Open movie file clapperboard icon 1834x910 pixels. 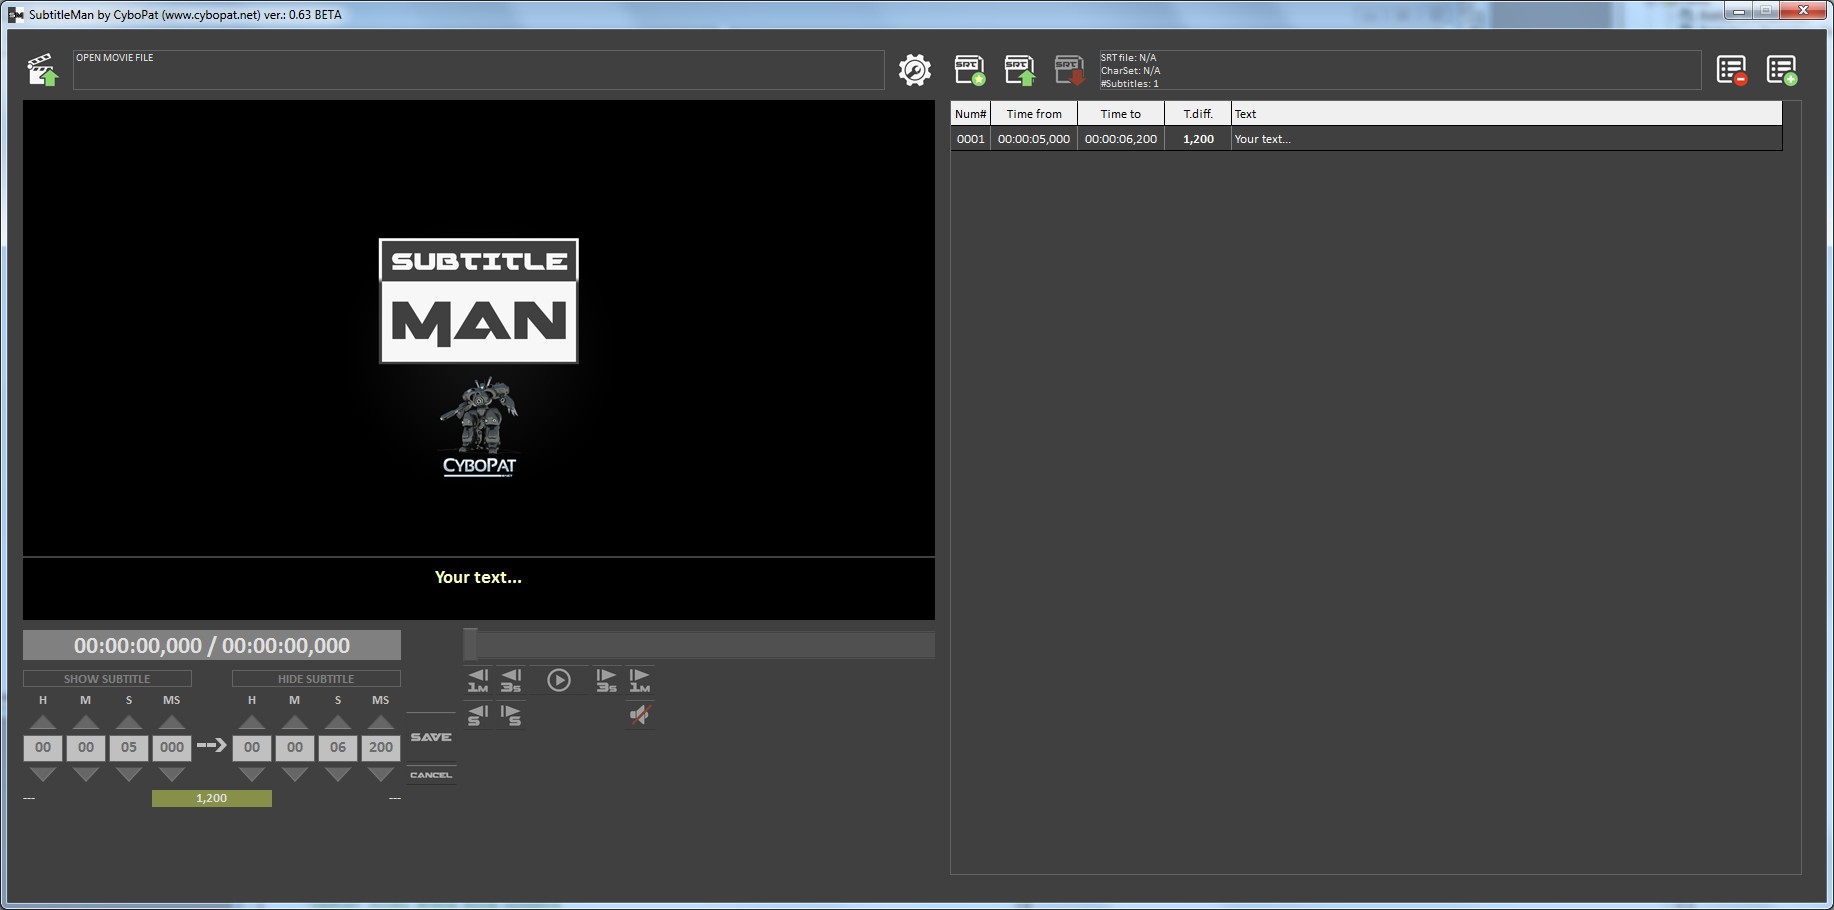(x=43, y=70)
